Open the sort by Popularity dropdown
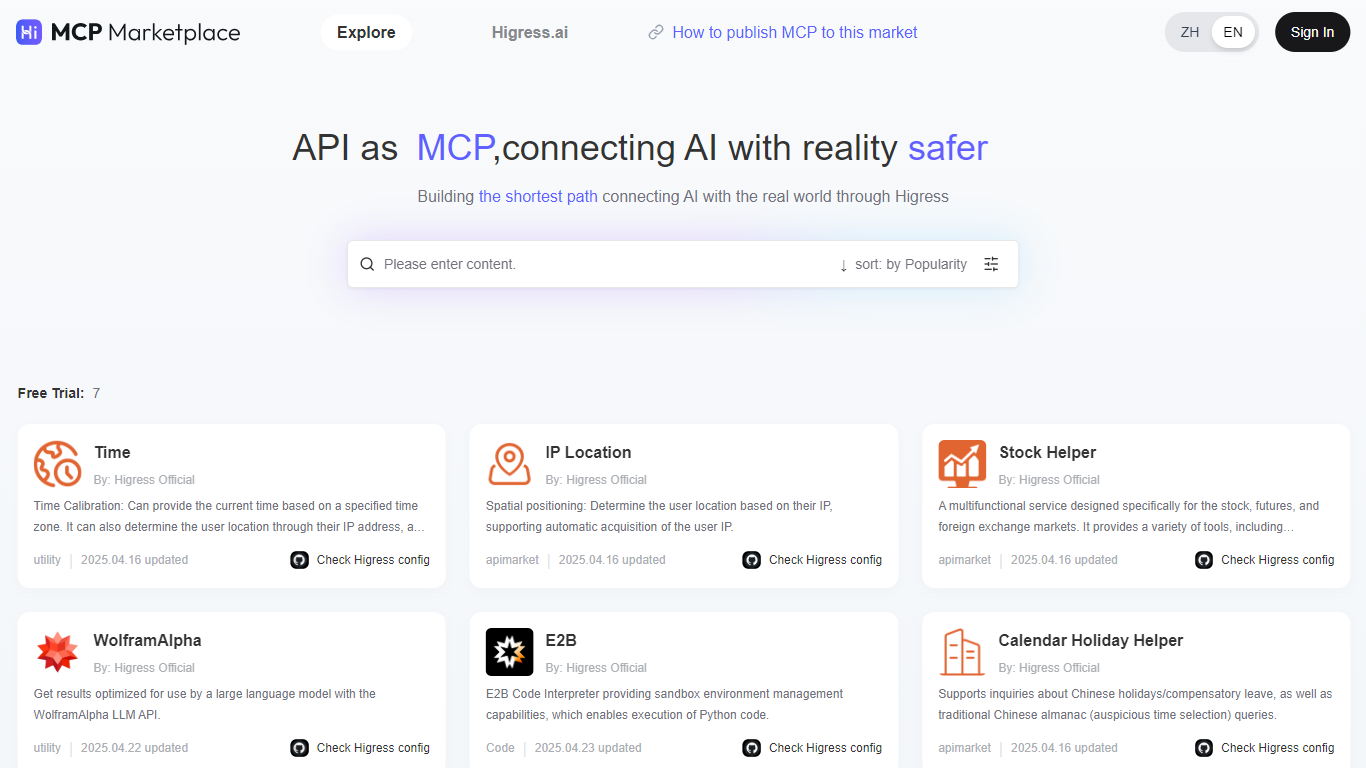Image resolution: width=1366 pixels, height=768 pixels. 911,264
